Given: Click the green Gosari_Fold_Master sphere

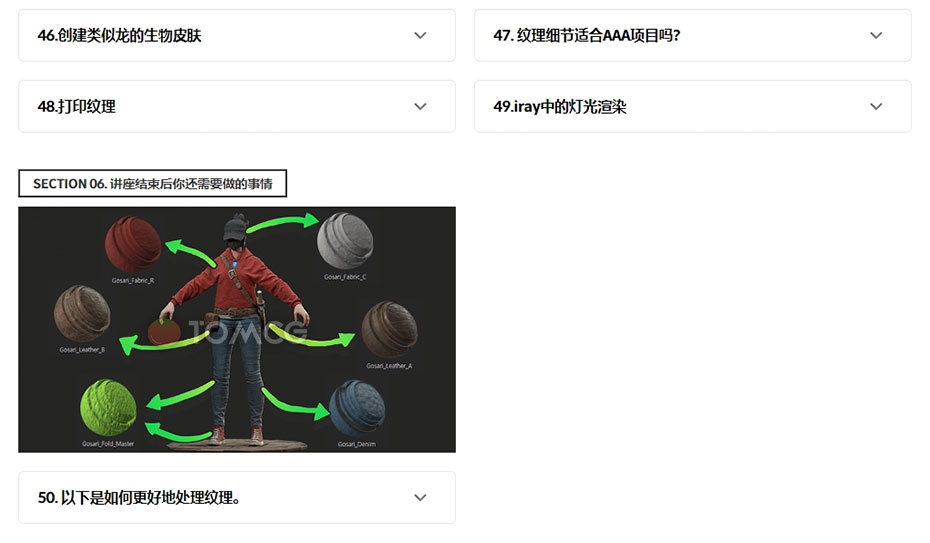Looking at the screenshot, I should 108,408.
